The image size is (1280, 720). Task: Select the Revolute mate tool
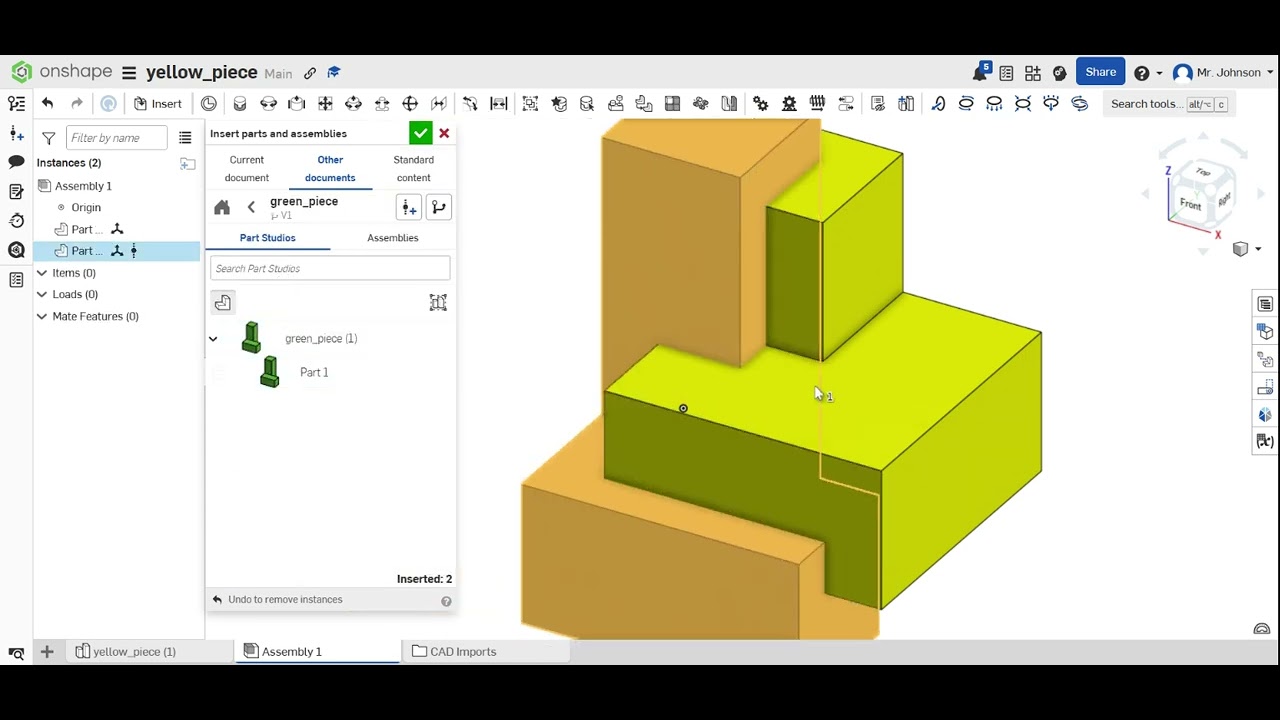(268, 103)
